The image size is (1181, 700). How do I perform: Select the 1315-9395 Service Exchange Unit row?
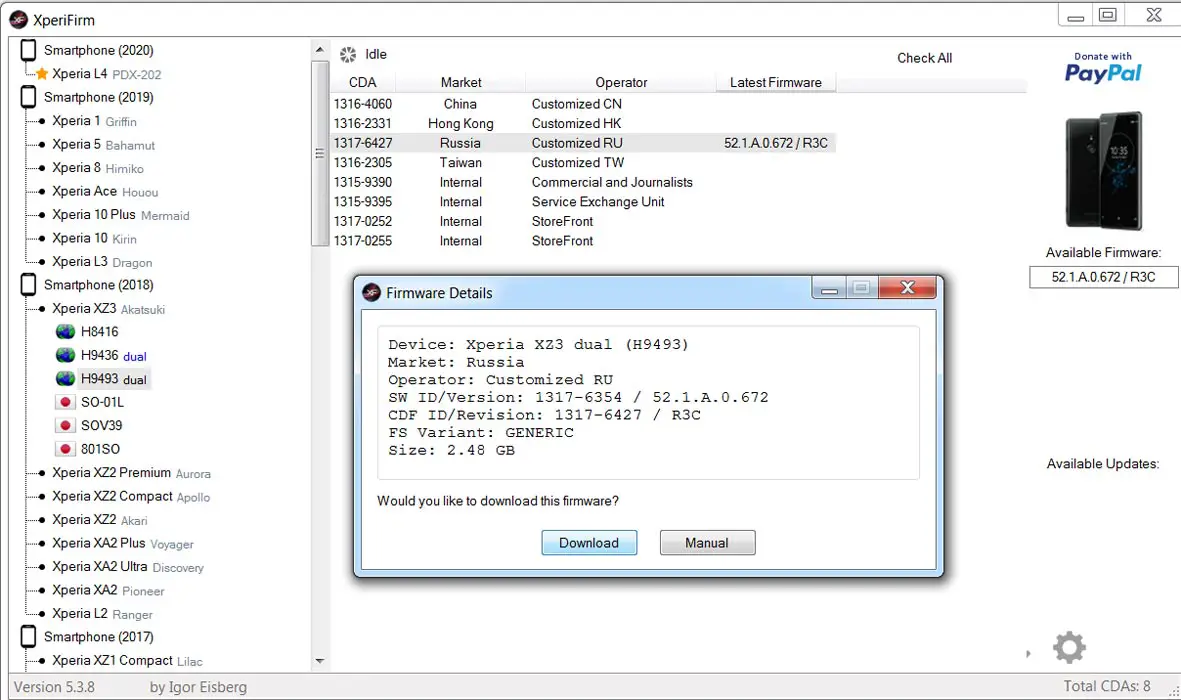[x=583, y=202]
